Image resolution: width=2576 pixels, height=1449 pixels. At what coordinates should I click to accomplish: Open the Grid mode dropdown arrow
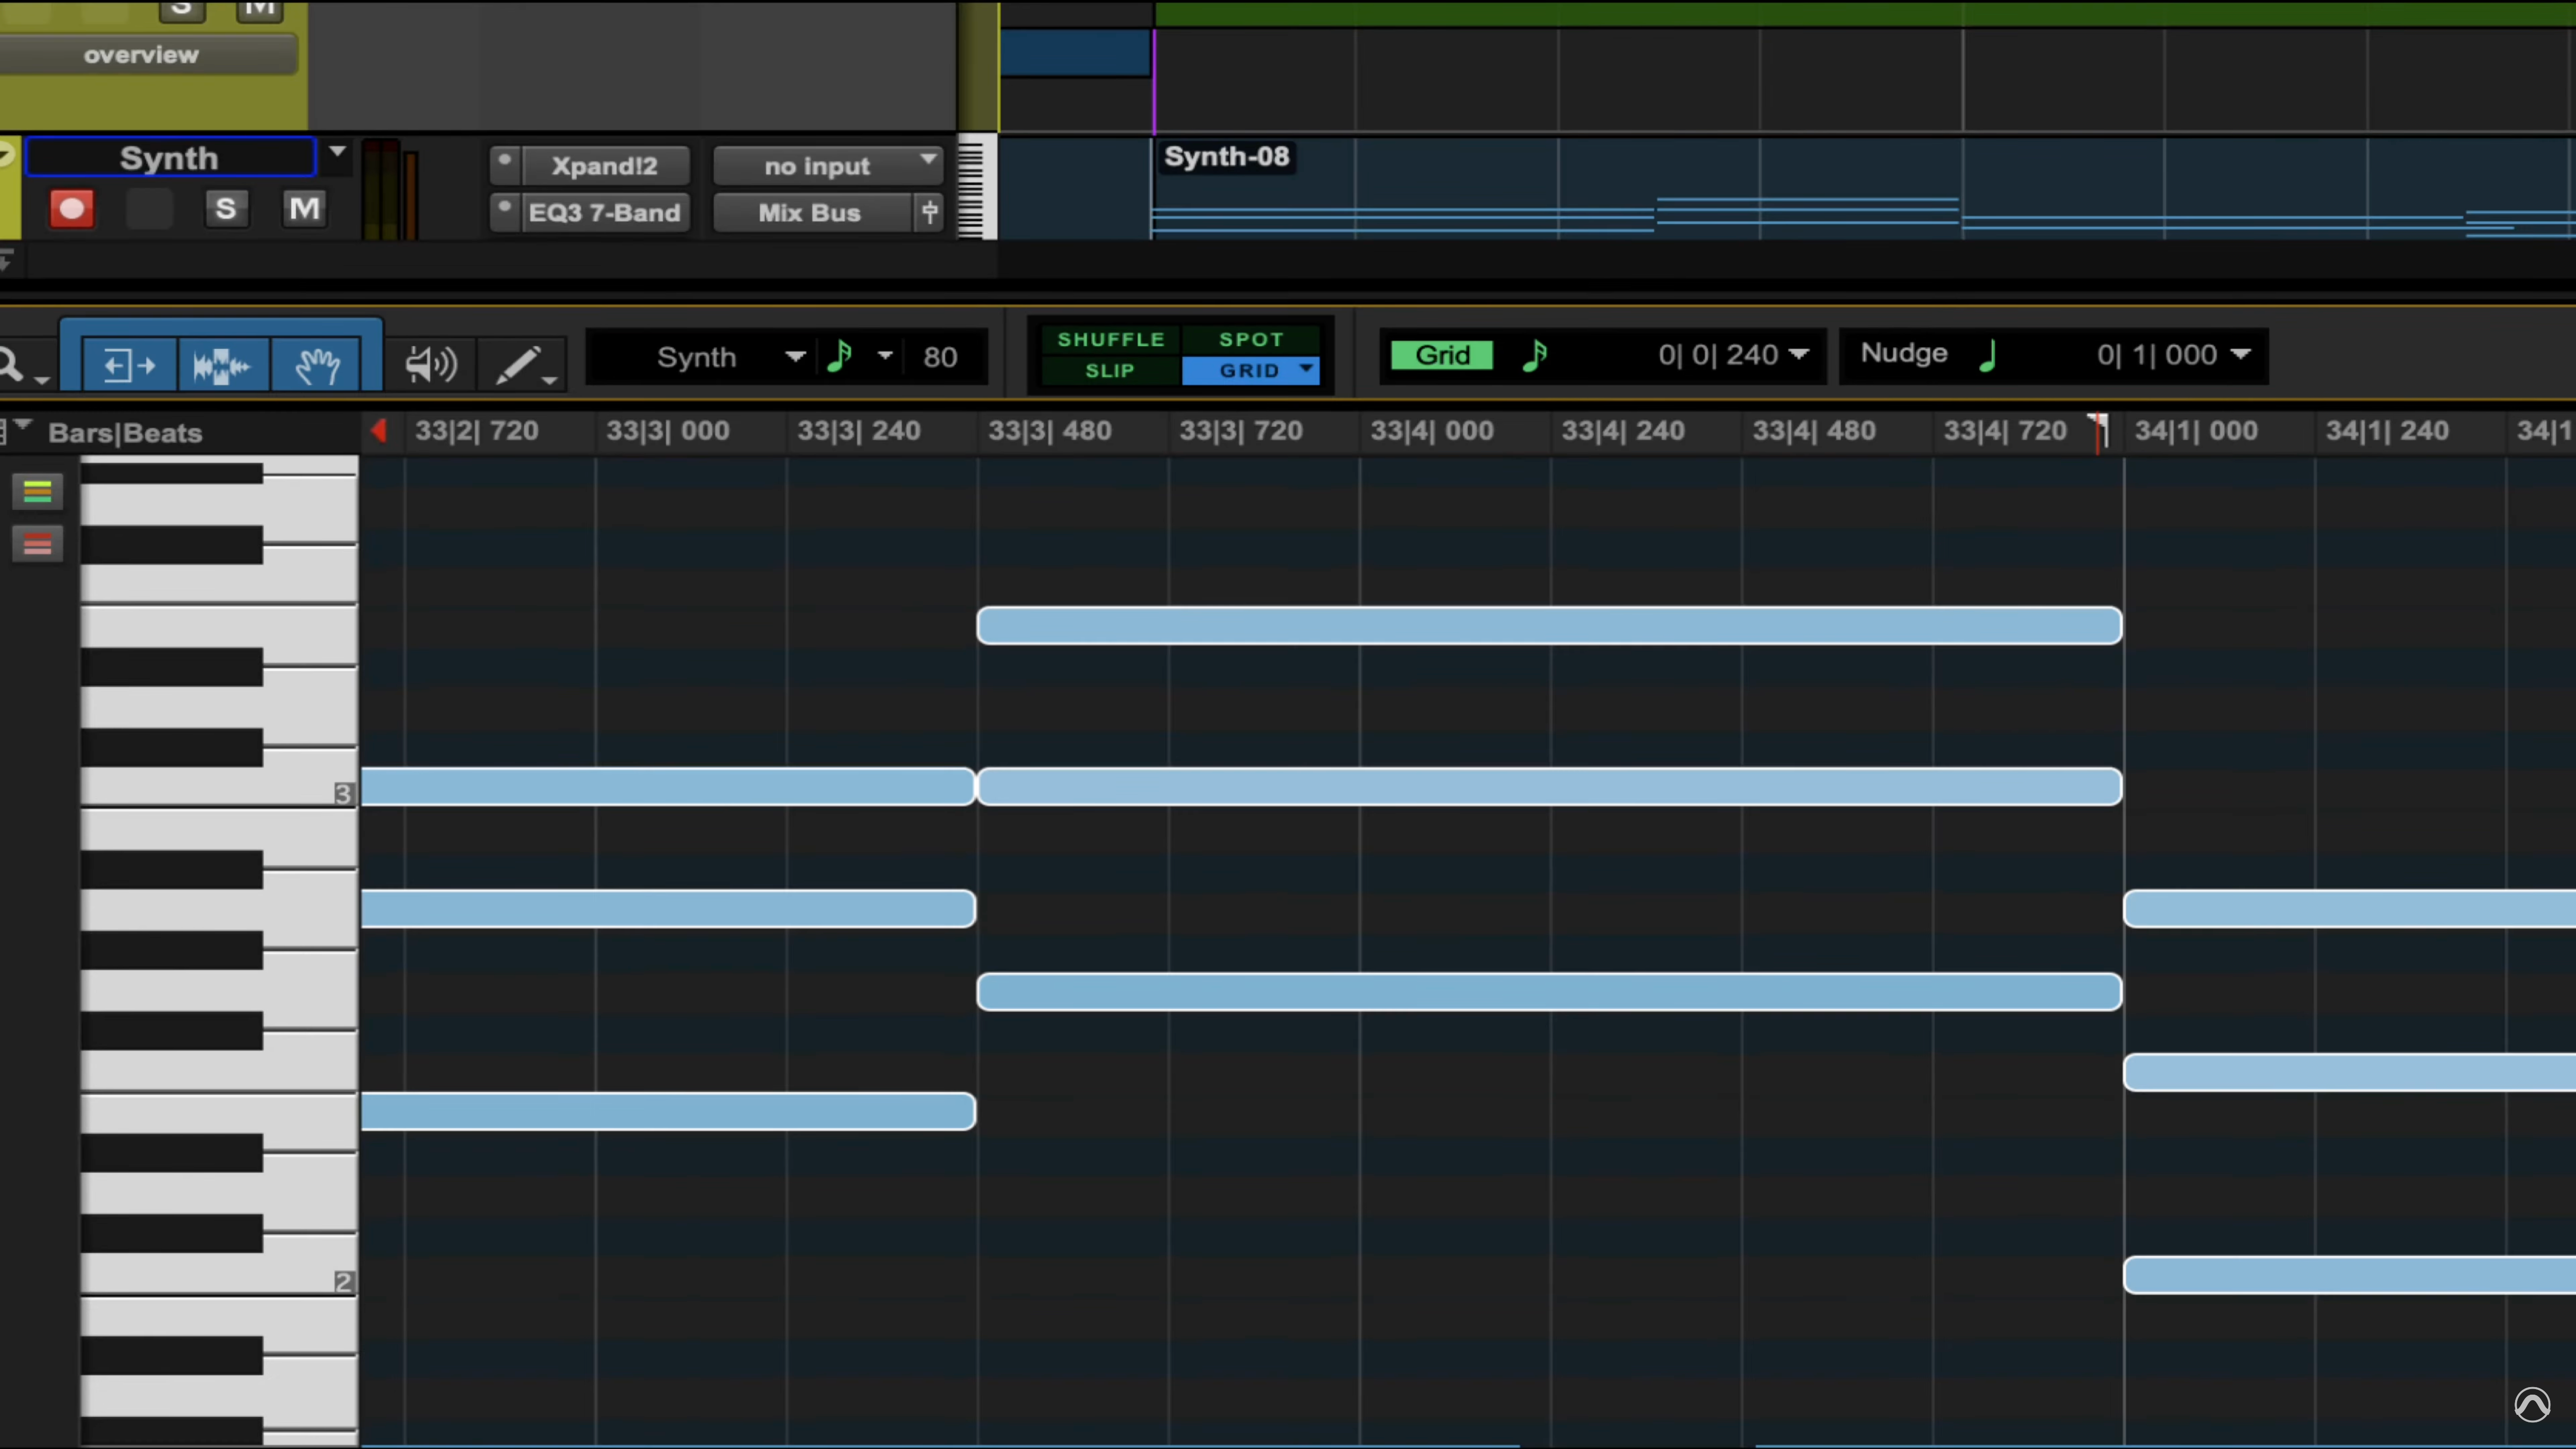tap(1307, 370)
